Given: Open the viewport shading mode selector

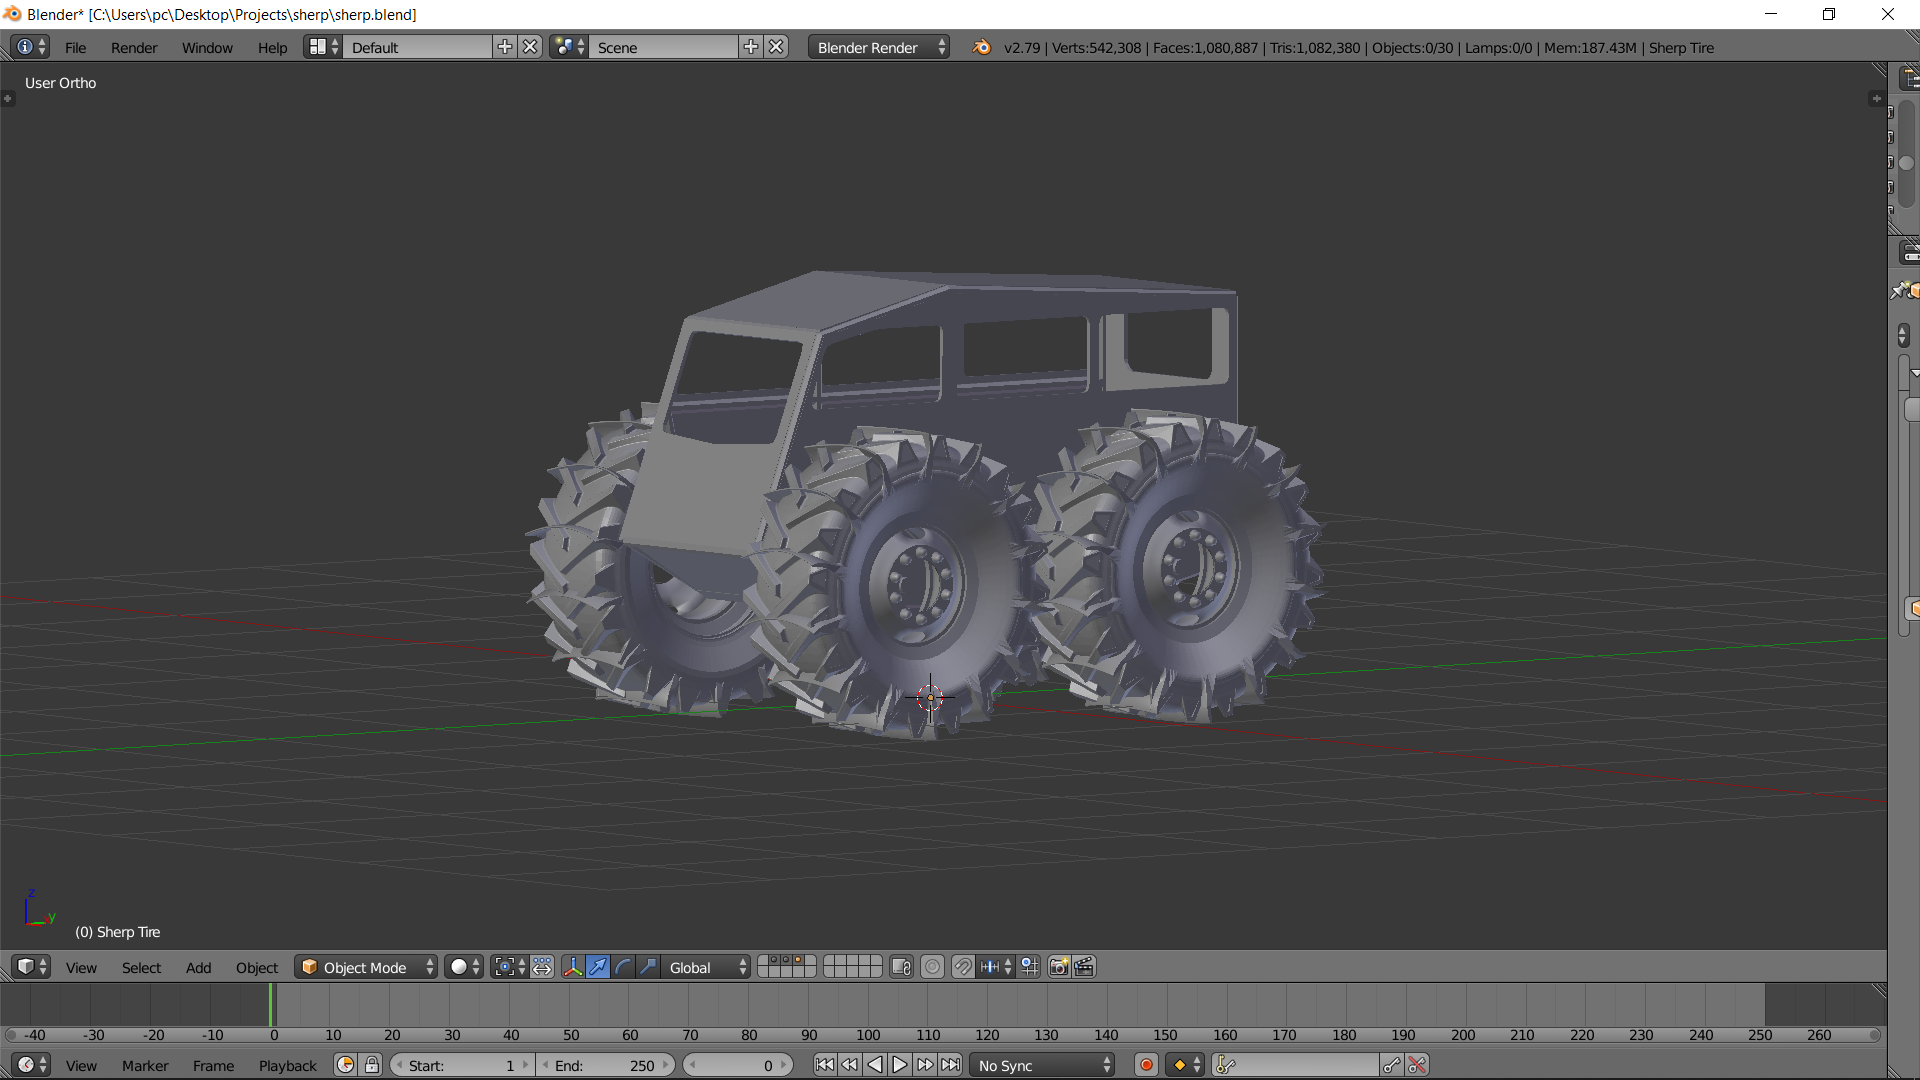Looking at the screenshot, I should coord(464,967).
